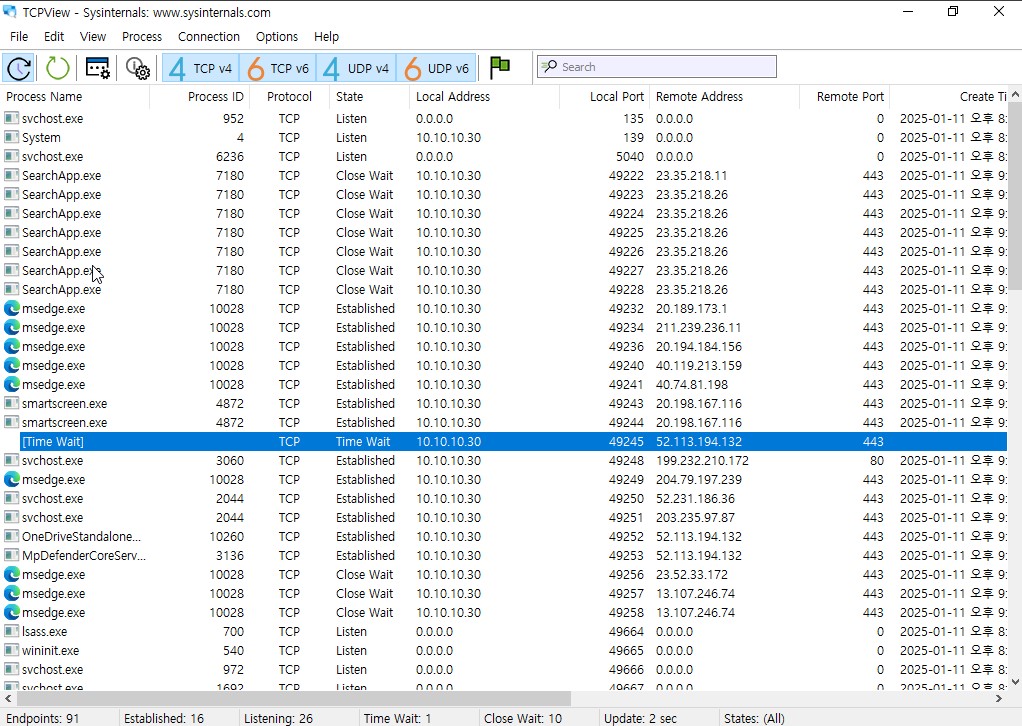
Task: Sort by the Process ID column header
Action: click(199, 96)
